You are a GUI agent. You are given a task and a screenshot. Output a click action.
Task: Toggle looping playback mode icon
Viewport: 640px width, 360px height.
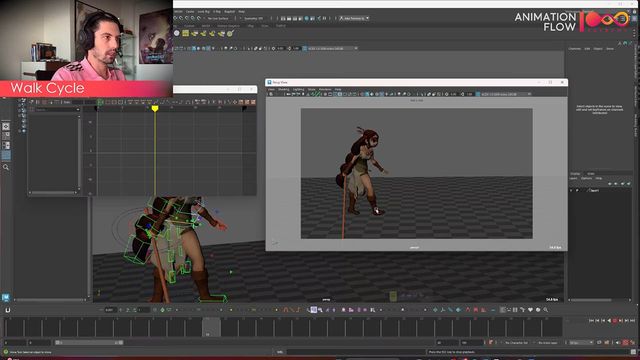tap(599, 343)
